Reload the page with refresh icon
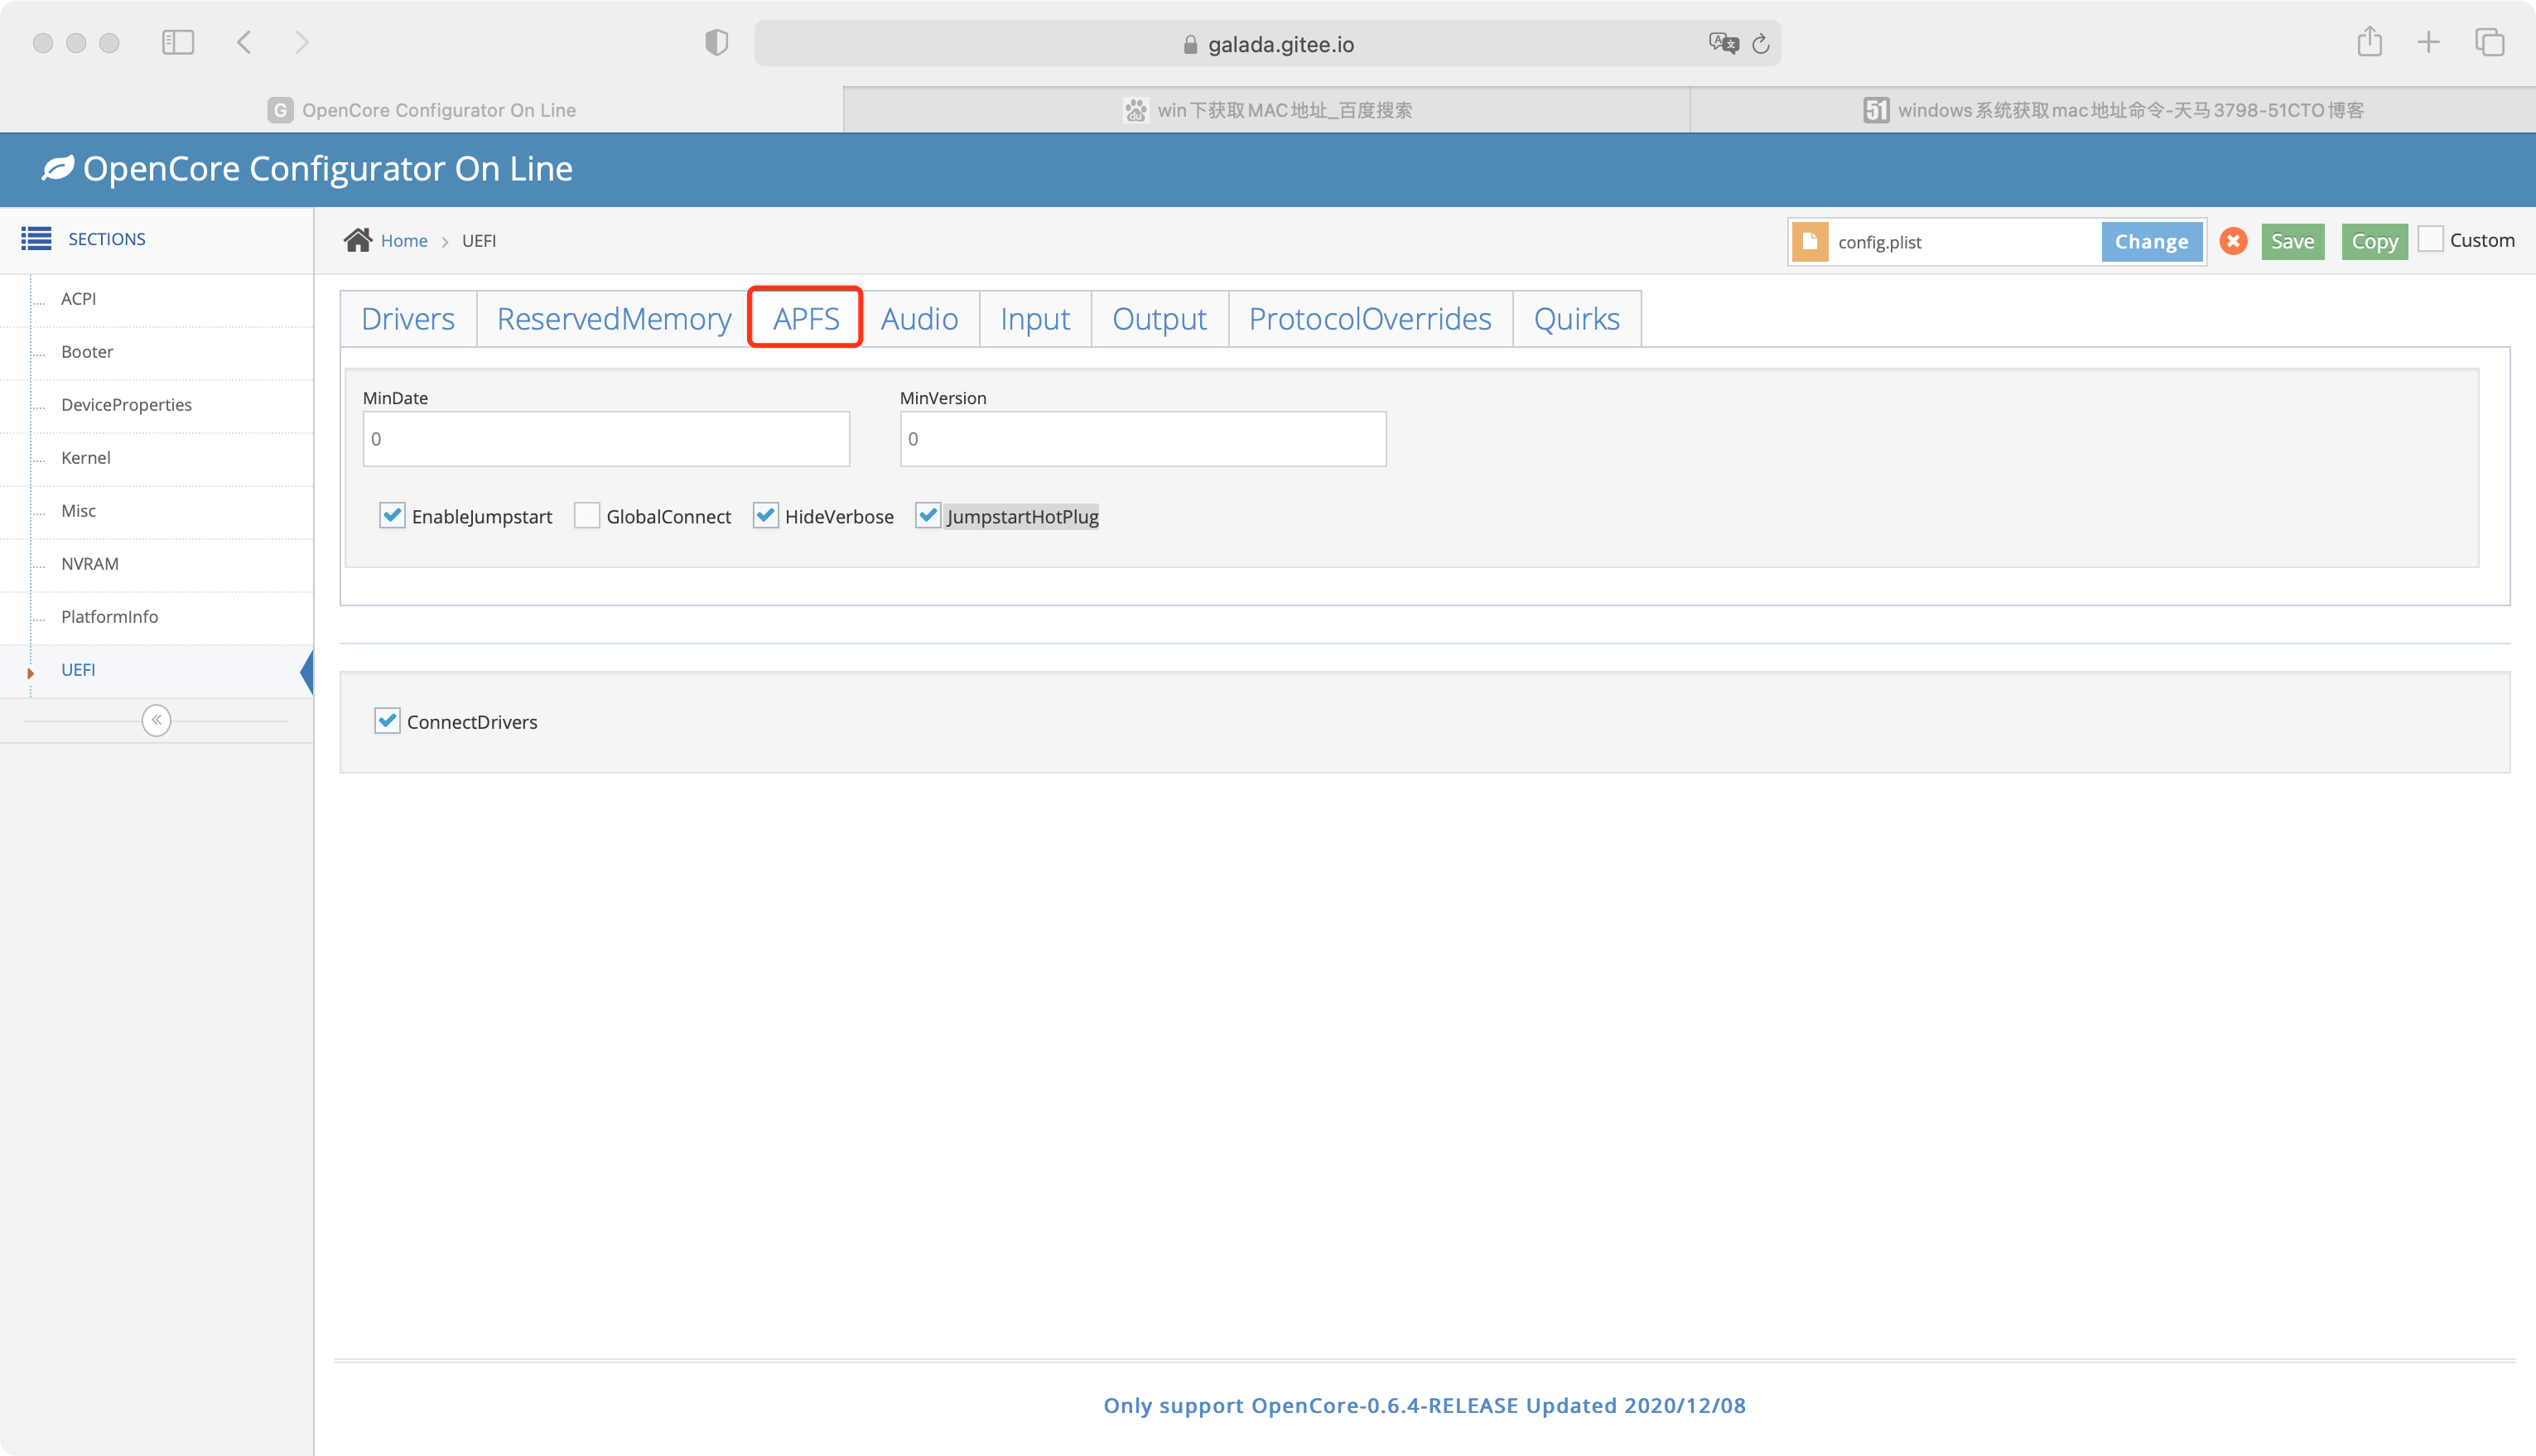 (1761, 43)
